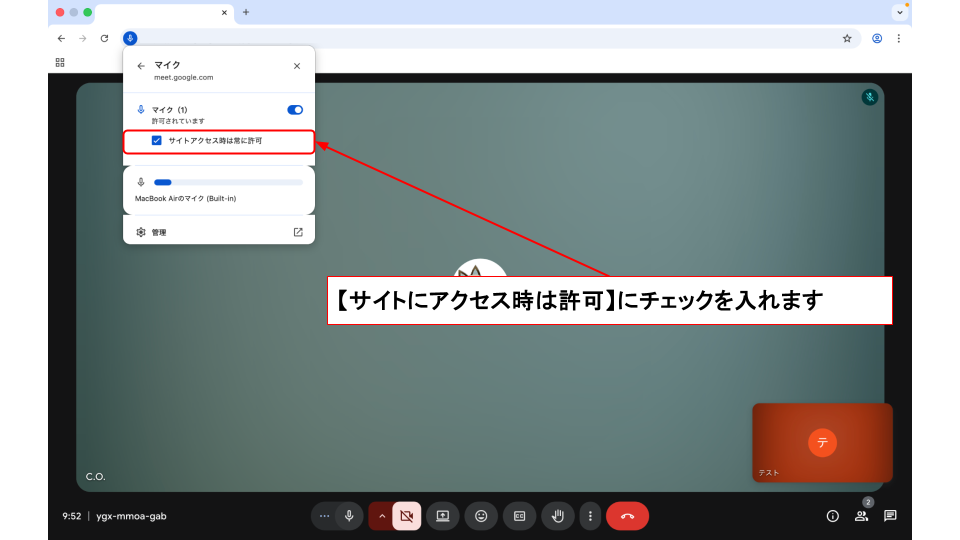This screenshot has height=540, width=960.
Task: Turn on closed captions
Action: (519, 516)
